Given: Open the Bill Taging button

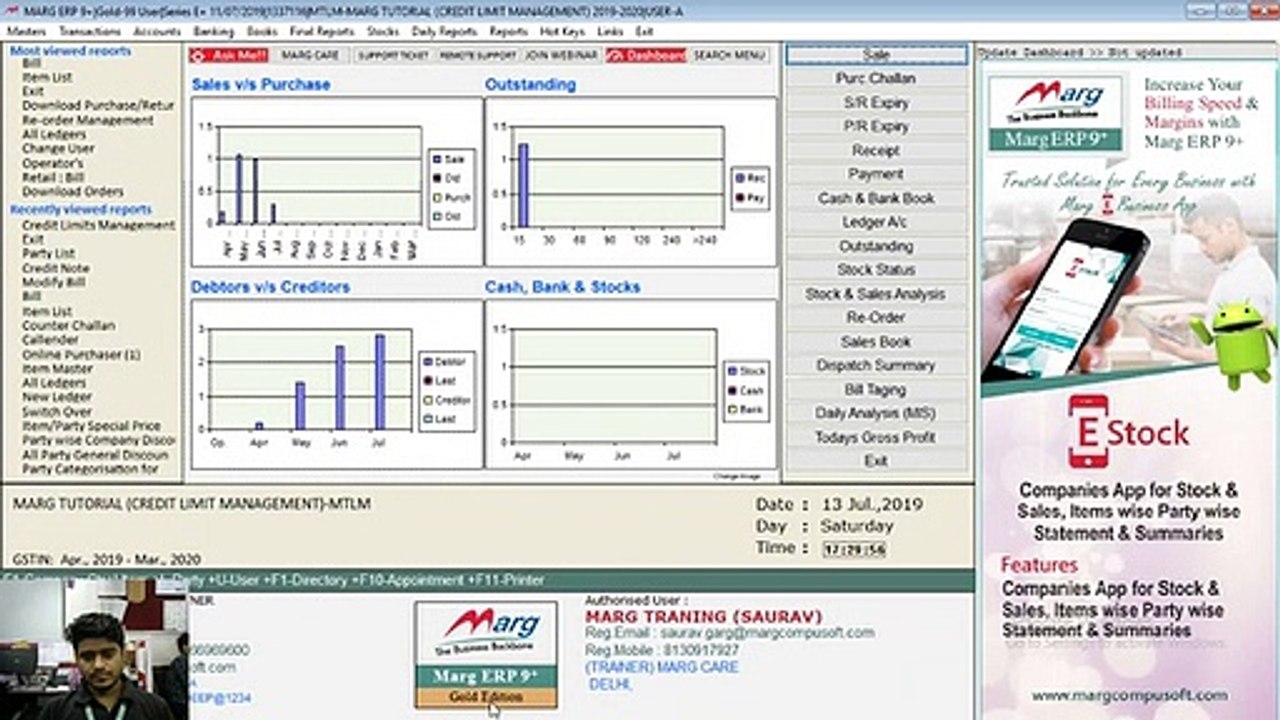Looking at the screenshot, I should (876, 389).
